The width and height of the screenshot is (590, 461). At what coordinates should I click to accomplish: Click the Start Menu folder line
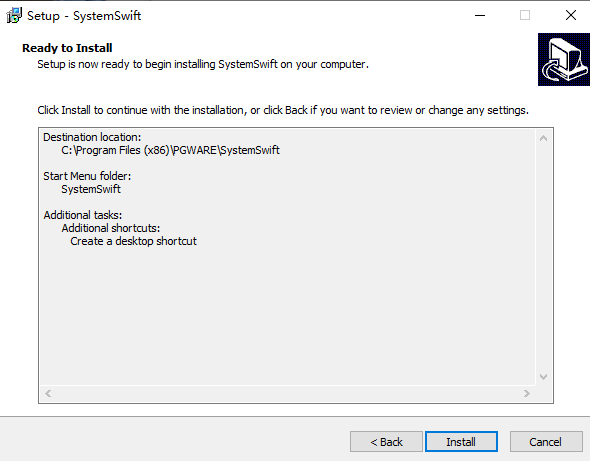[x=87, y=176]
